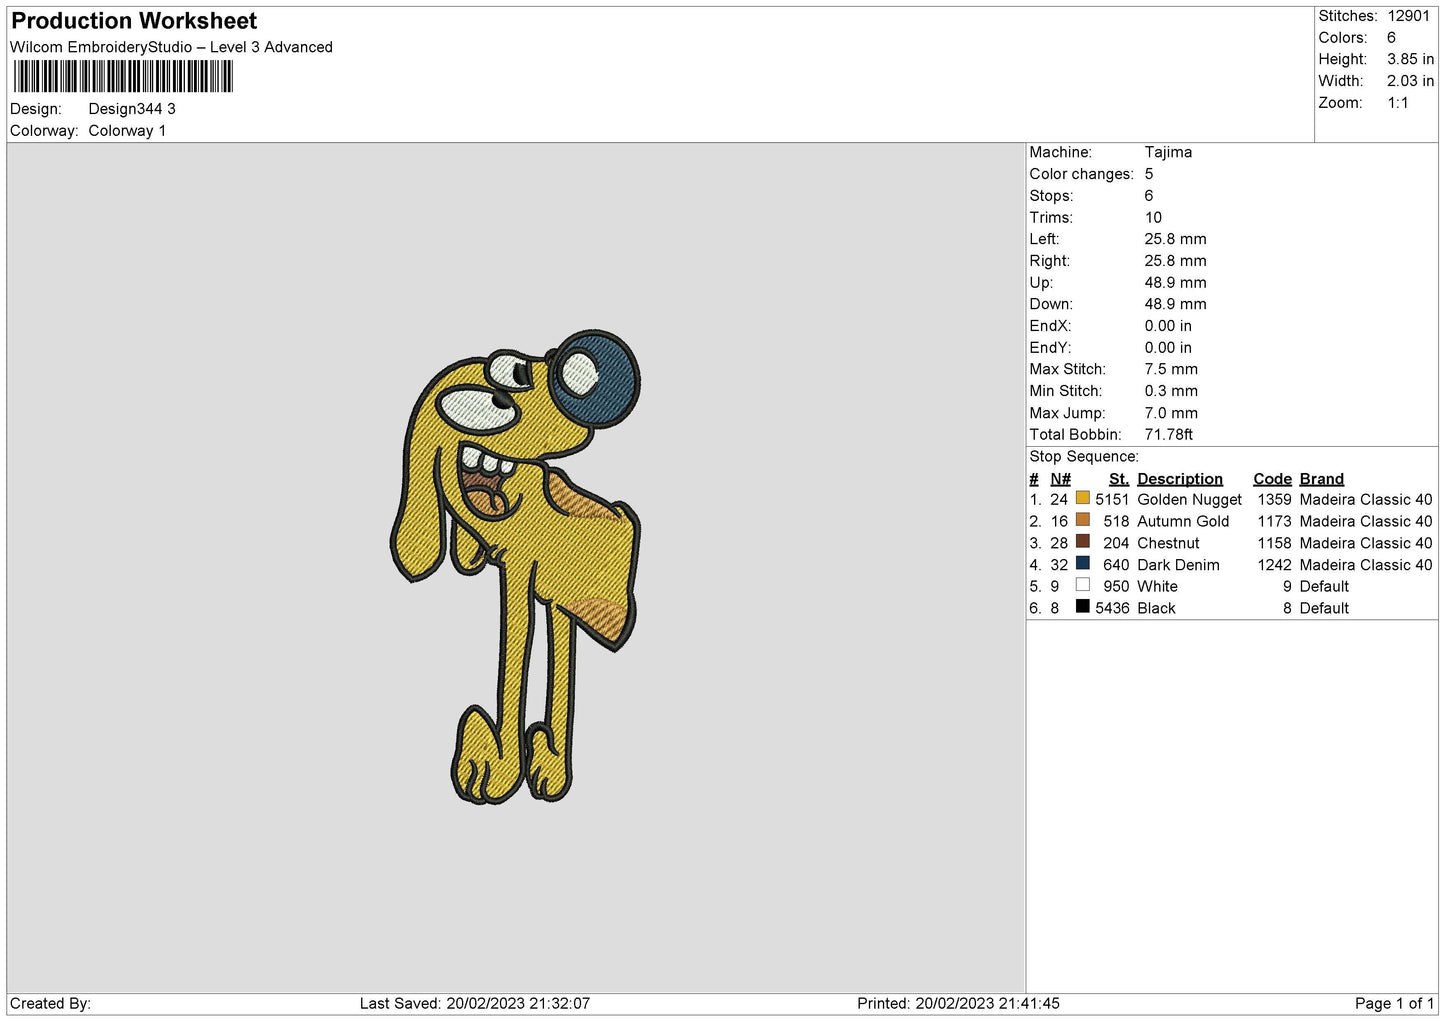This screenshot has width=1445, height=1021.
Task: Click the Max Stitch value 7.5 mm
Action: pyautogui.click(x=1171, y=369)
